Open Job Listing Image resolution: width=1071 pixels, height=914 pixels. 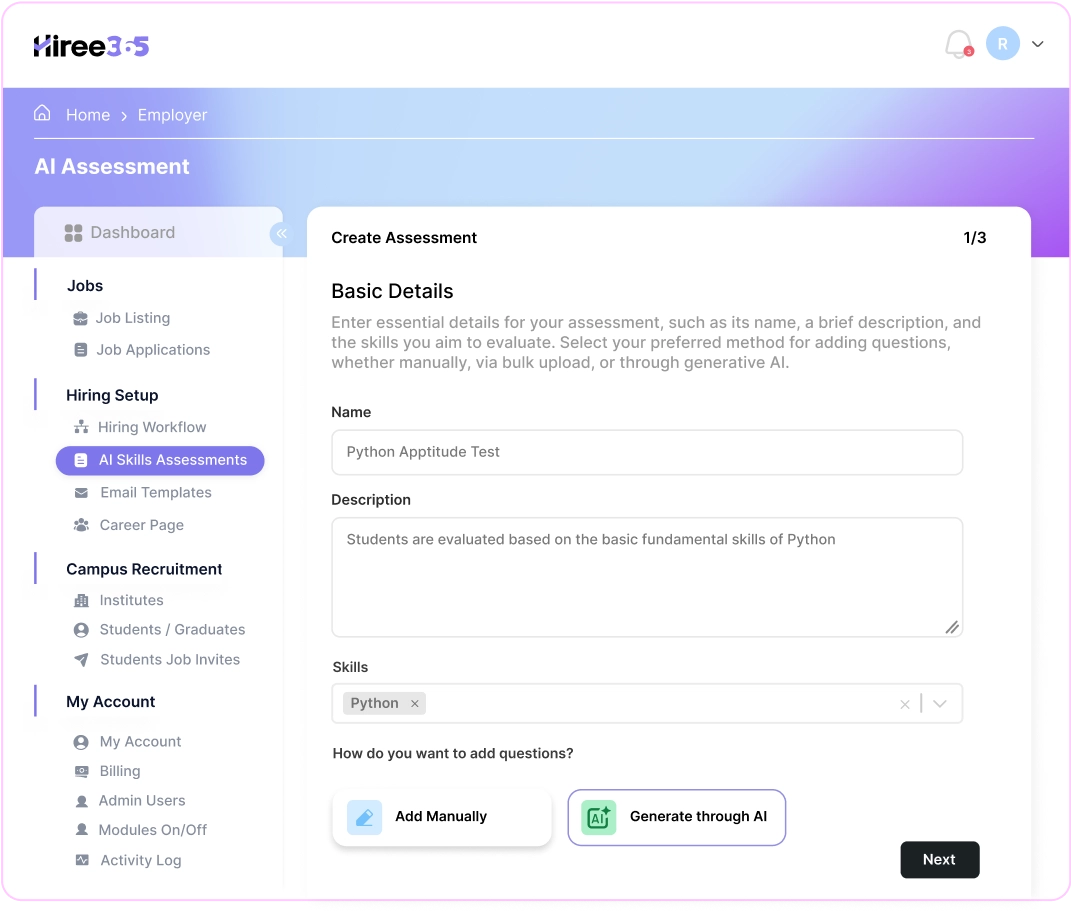[x=133, y=318]
